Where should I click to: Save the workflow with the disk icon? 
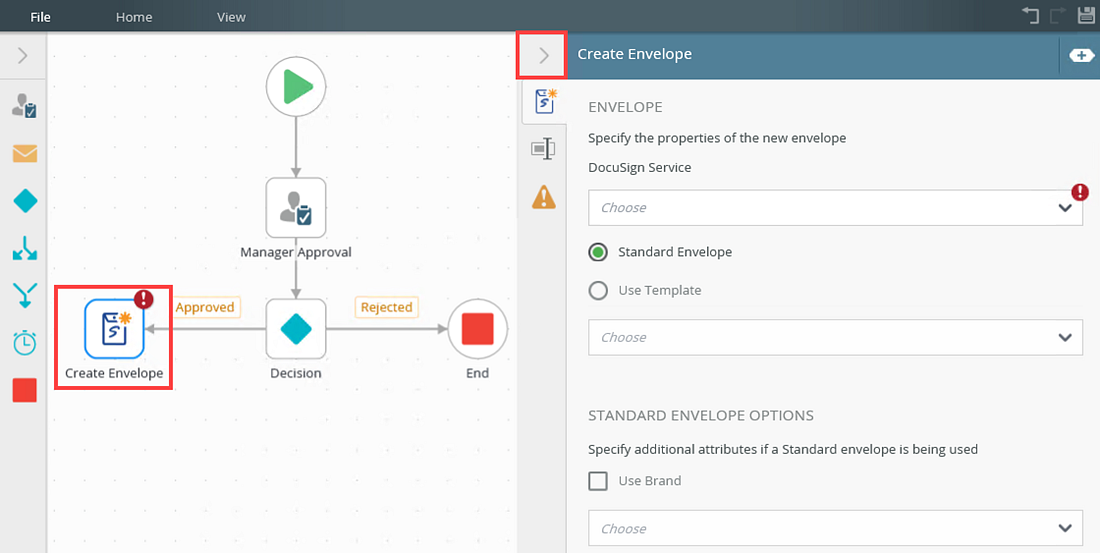(x=1087, y=15)
